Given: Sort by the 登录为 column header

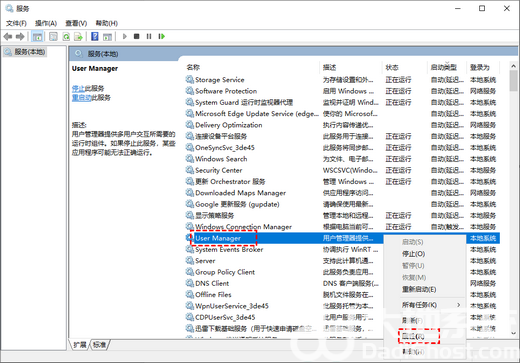Looking at the screenshot, I should pos(480,67).
